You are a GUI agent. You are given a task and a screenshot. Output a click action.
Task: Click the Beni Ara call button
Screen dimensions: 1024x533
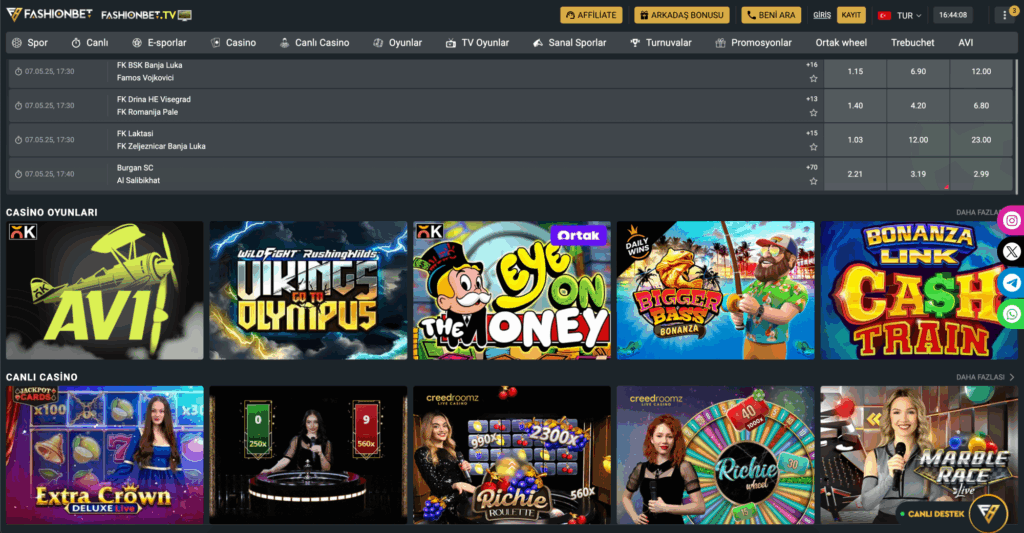coord(771,15)
